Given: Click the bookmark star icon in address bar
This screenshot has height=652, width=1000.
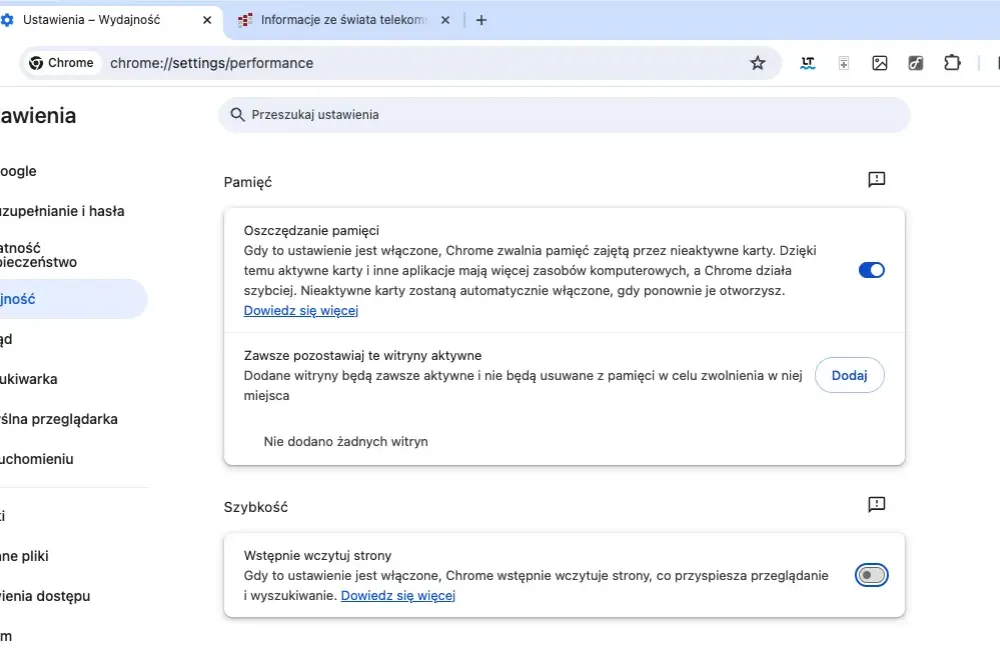Looking at the screenshot, I should (757, 63).
